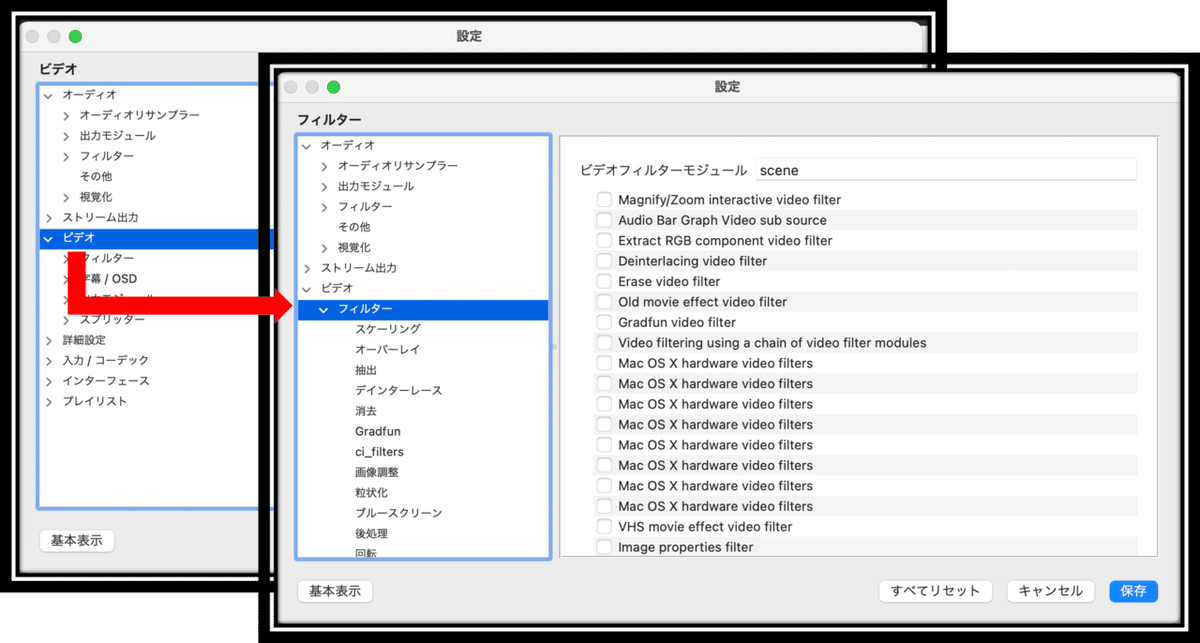
Task: Expand ストリーム出力 in back window tree
Action: [x=49, y=218]
